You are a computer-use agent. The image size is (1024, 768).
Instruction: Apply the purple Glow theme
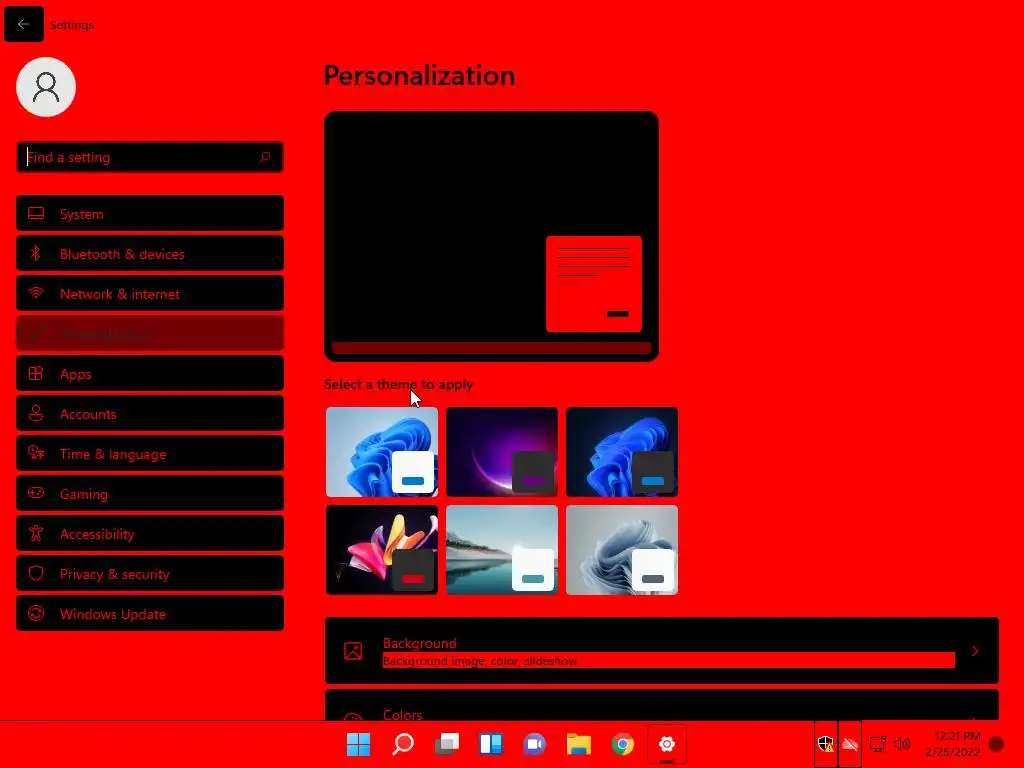point(502,452)
